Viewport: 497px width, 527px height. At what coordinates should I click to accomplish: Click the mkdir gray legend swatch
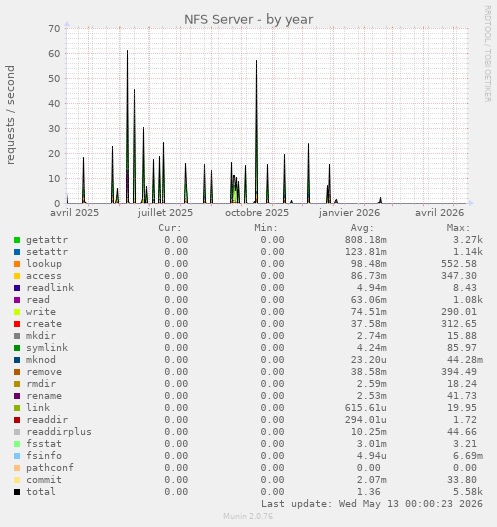[17, 336]
